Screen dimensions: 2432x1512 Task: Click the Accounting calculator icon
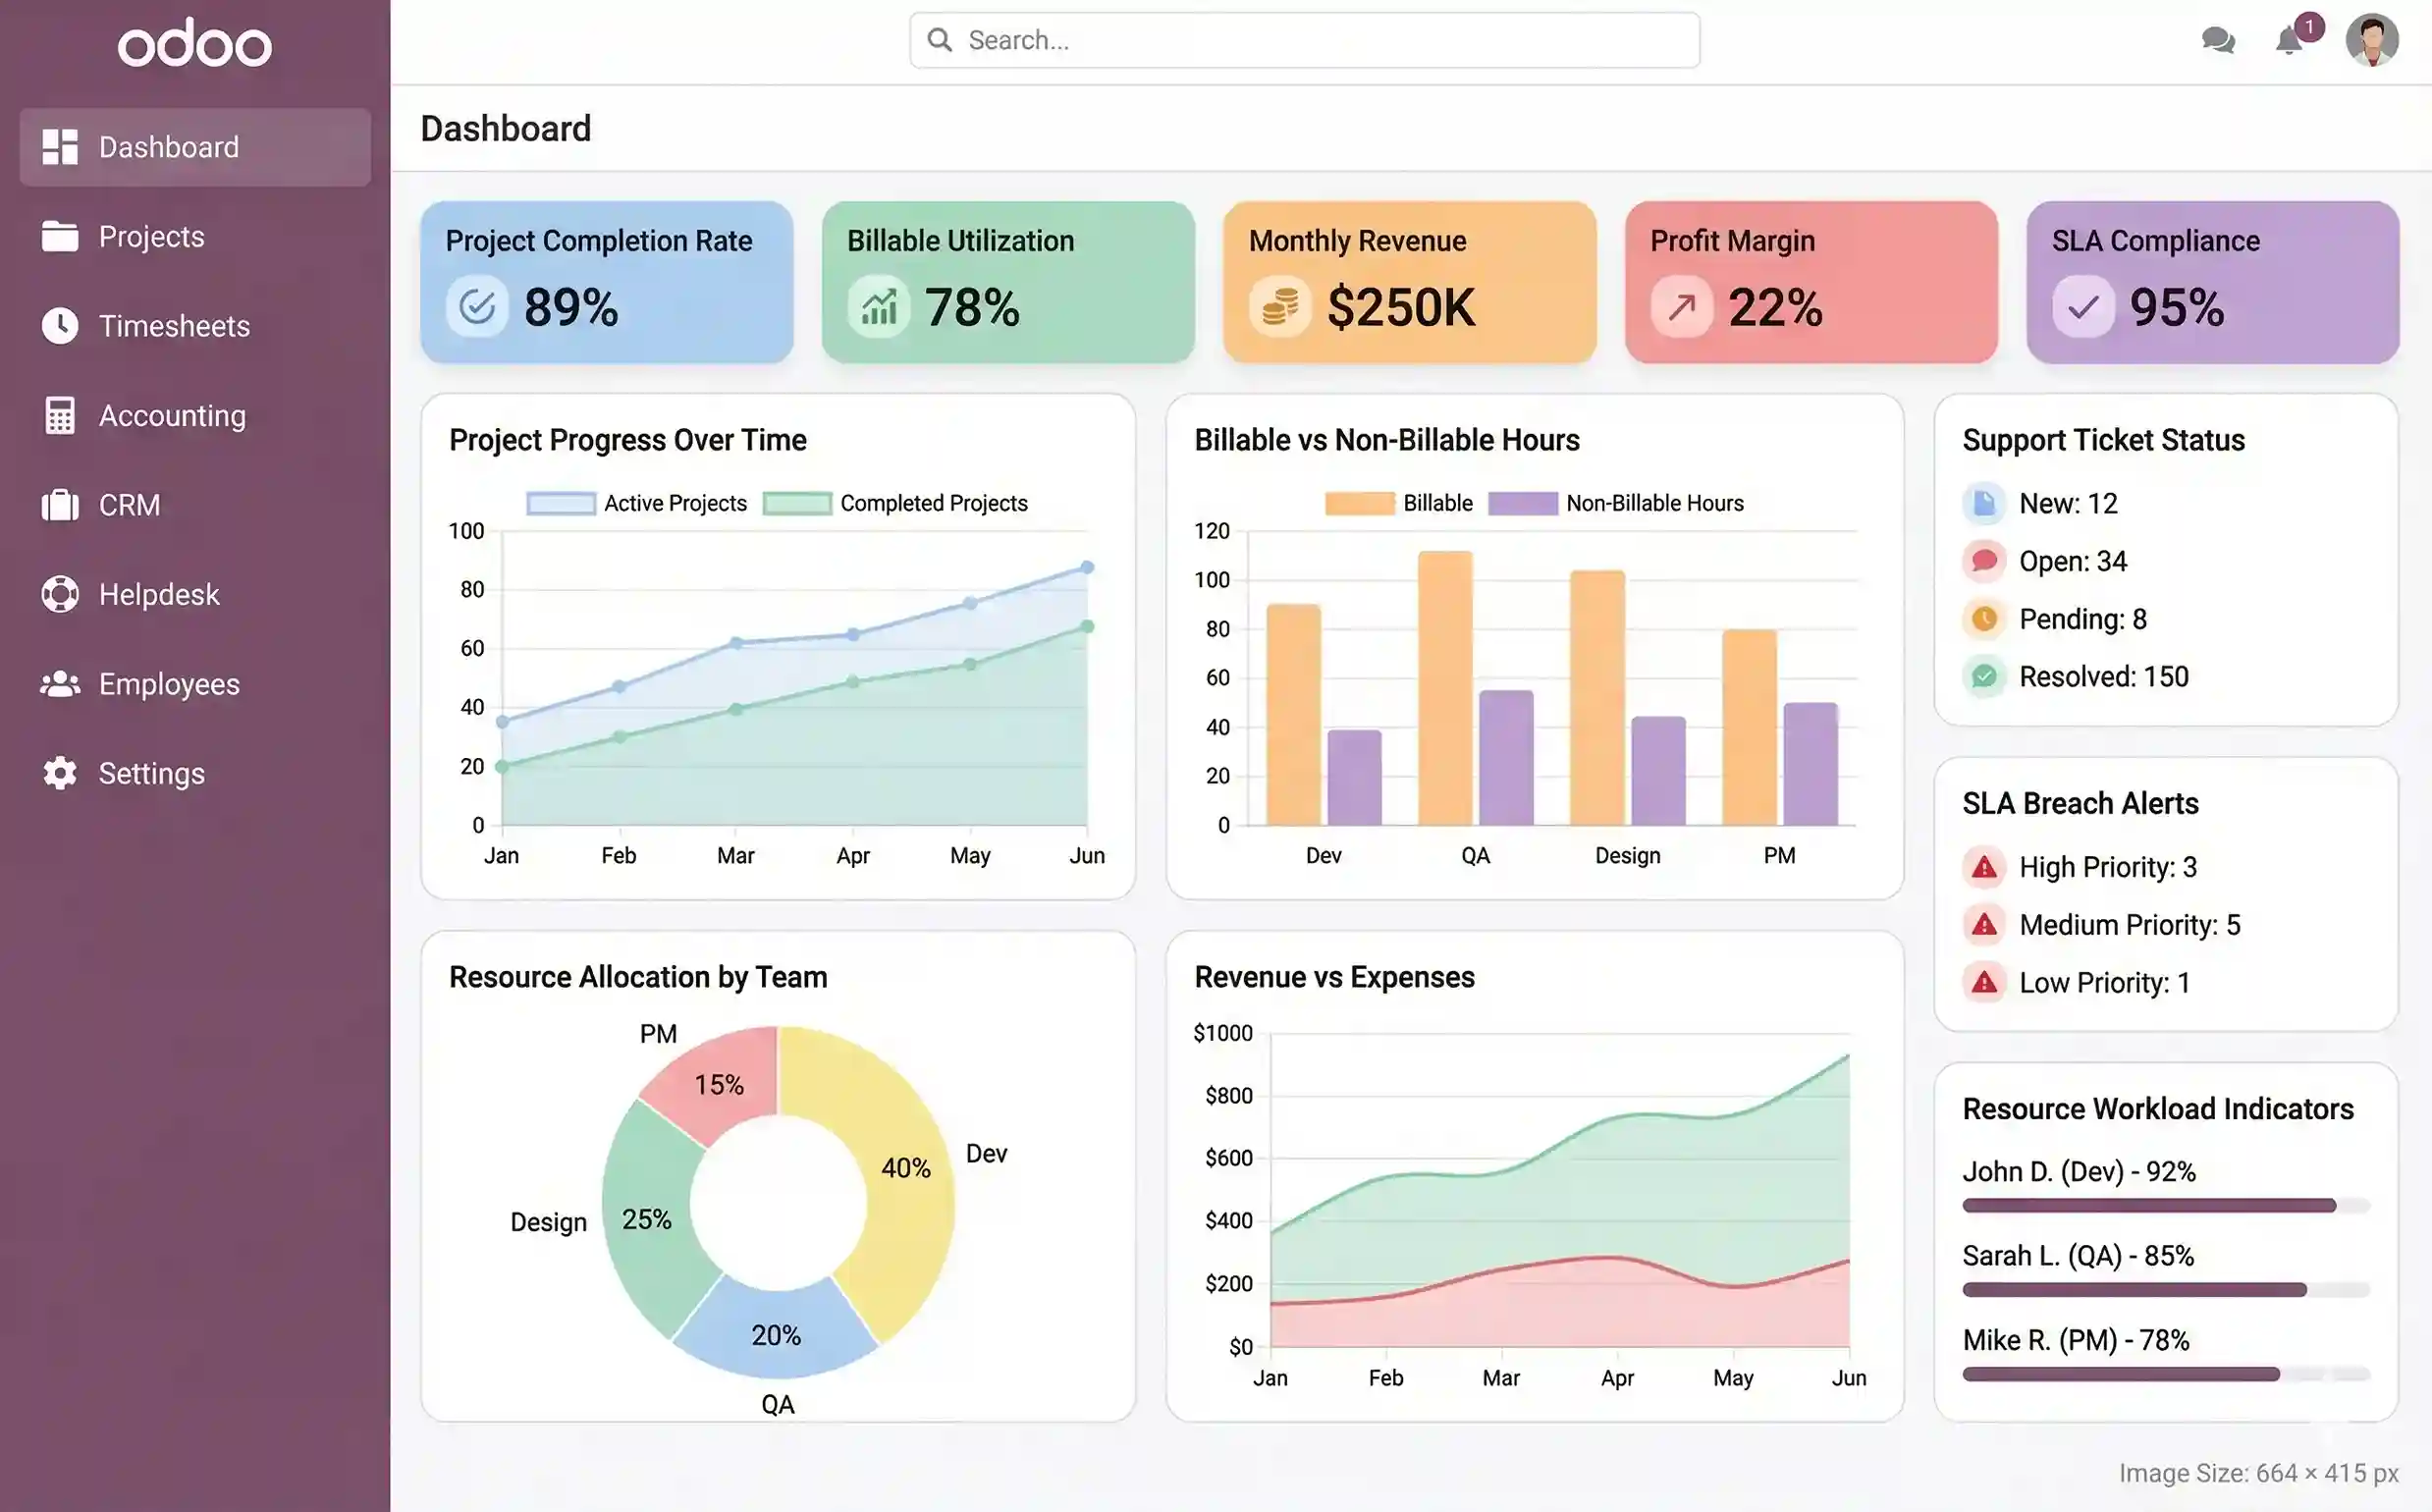[60, 415]
